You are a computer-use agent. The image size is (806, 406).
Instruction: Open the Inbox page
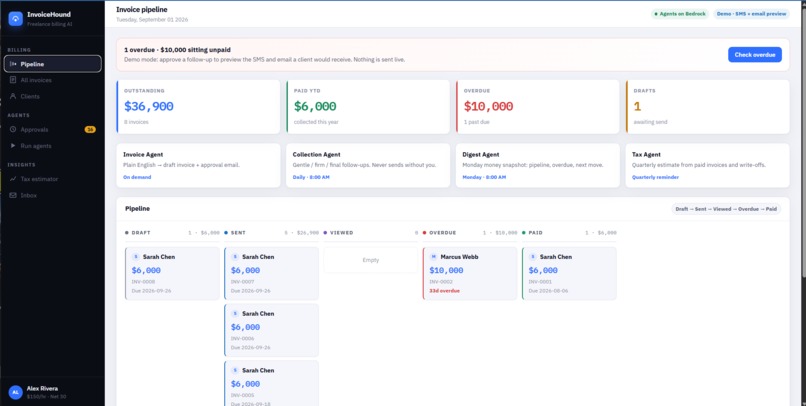coord(52,195)
